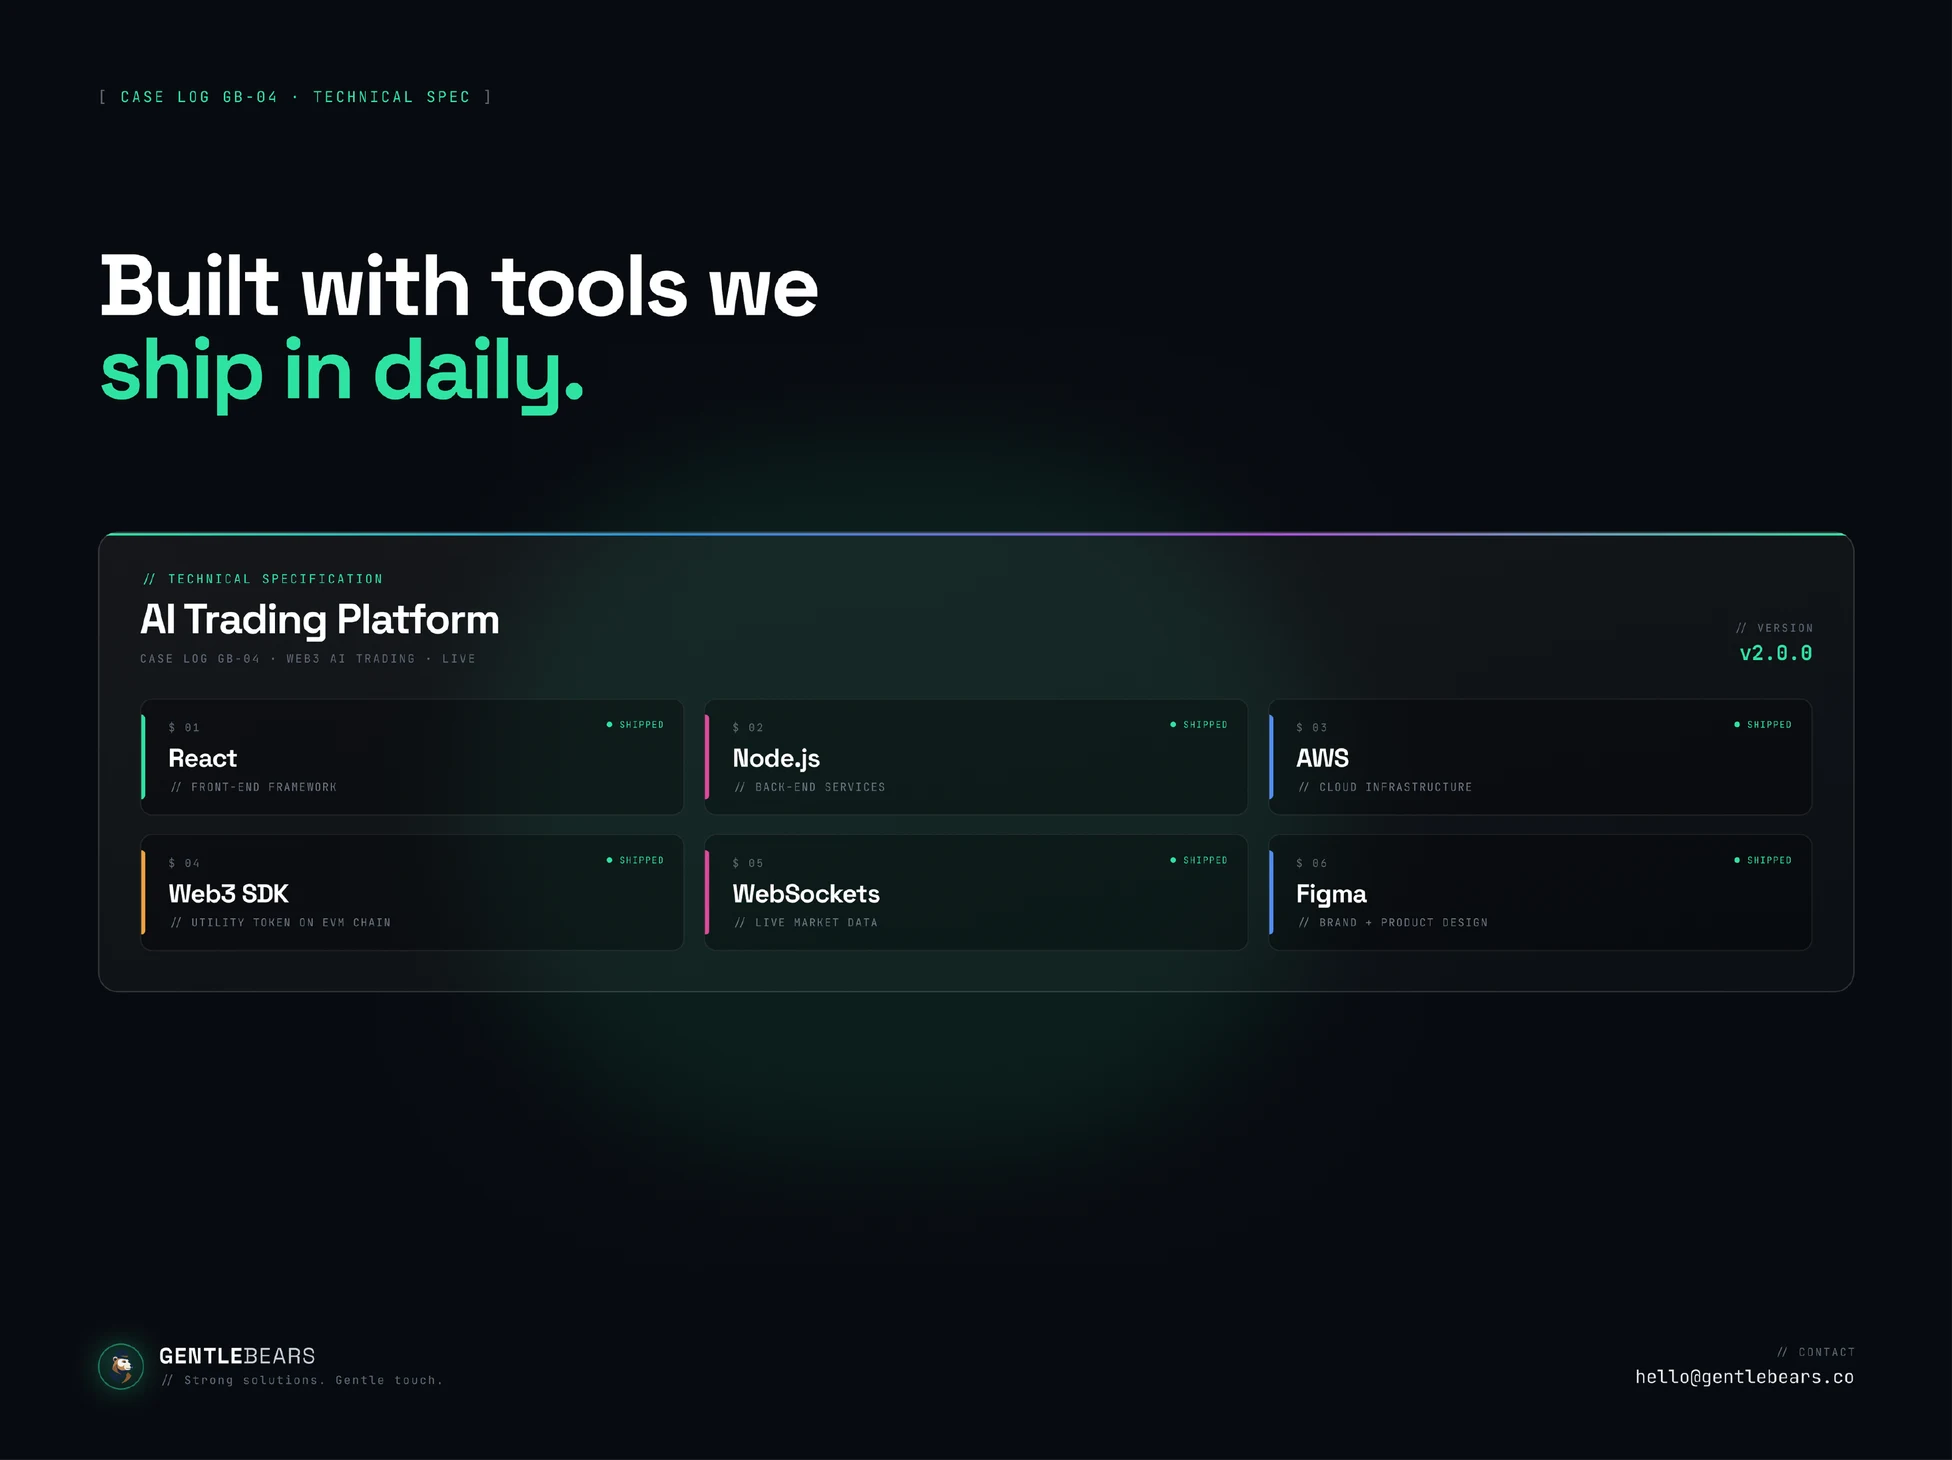Click the '$ 04' index label
Screen dimensions: 1952x1460
[184, 863]
